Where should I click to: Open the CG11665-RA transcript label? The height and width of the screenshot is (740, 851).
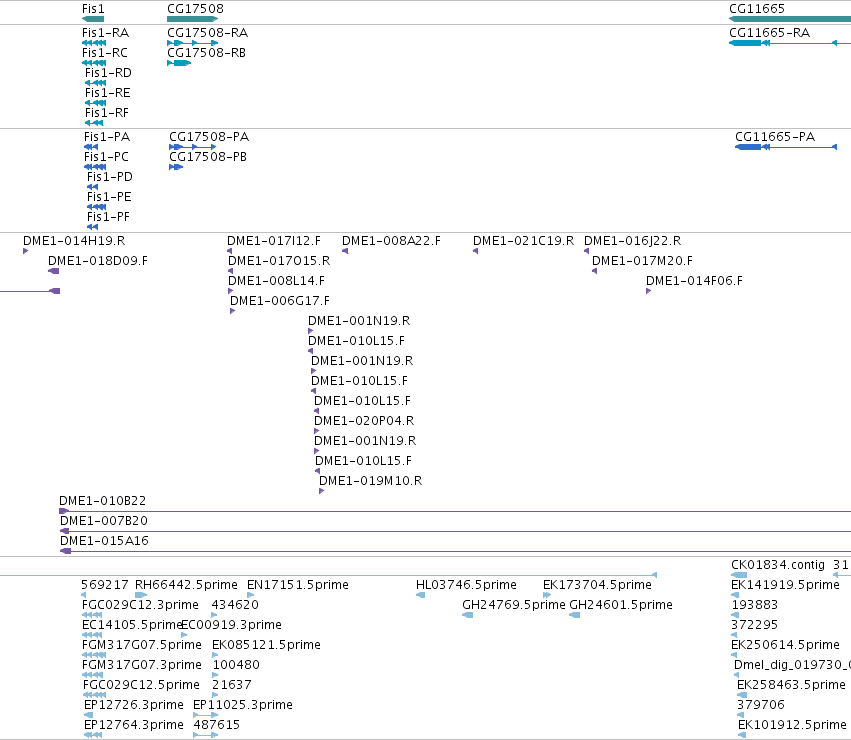(x=769, y=33)
